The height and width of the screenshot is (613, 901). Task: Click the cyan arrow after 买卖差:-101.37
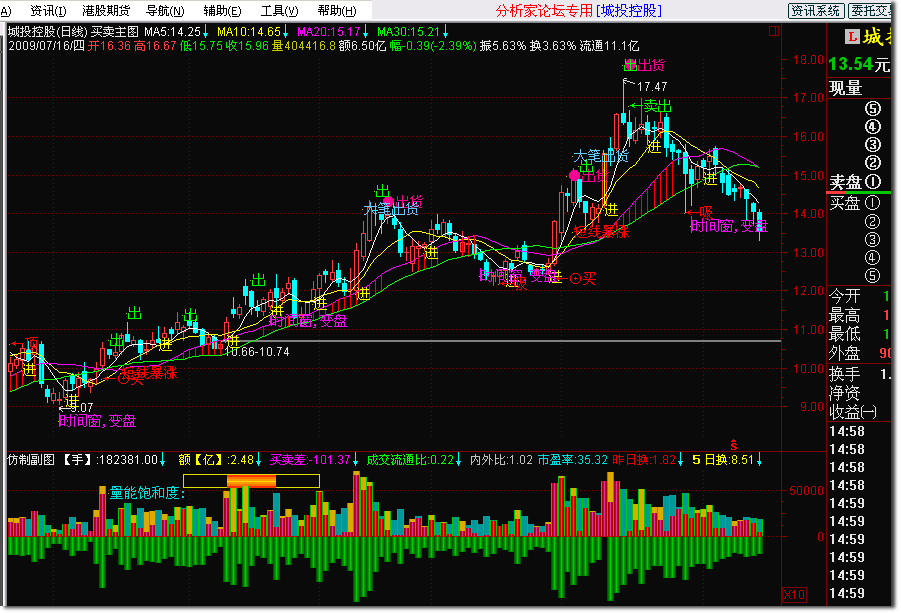point(355,460)
